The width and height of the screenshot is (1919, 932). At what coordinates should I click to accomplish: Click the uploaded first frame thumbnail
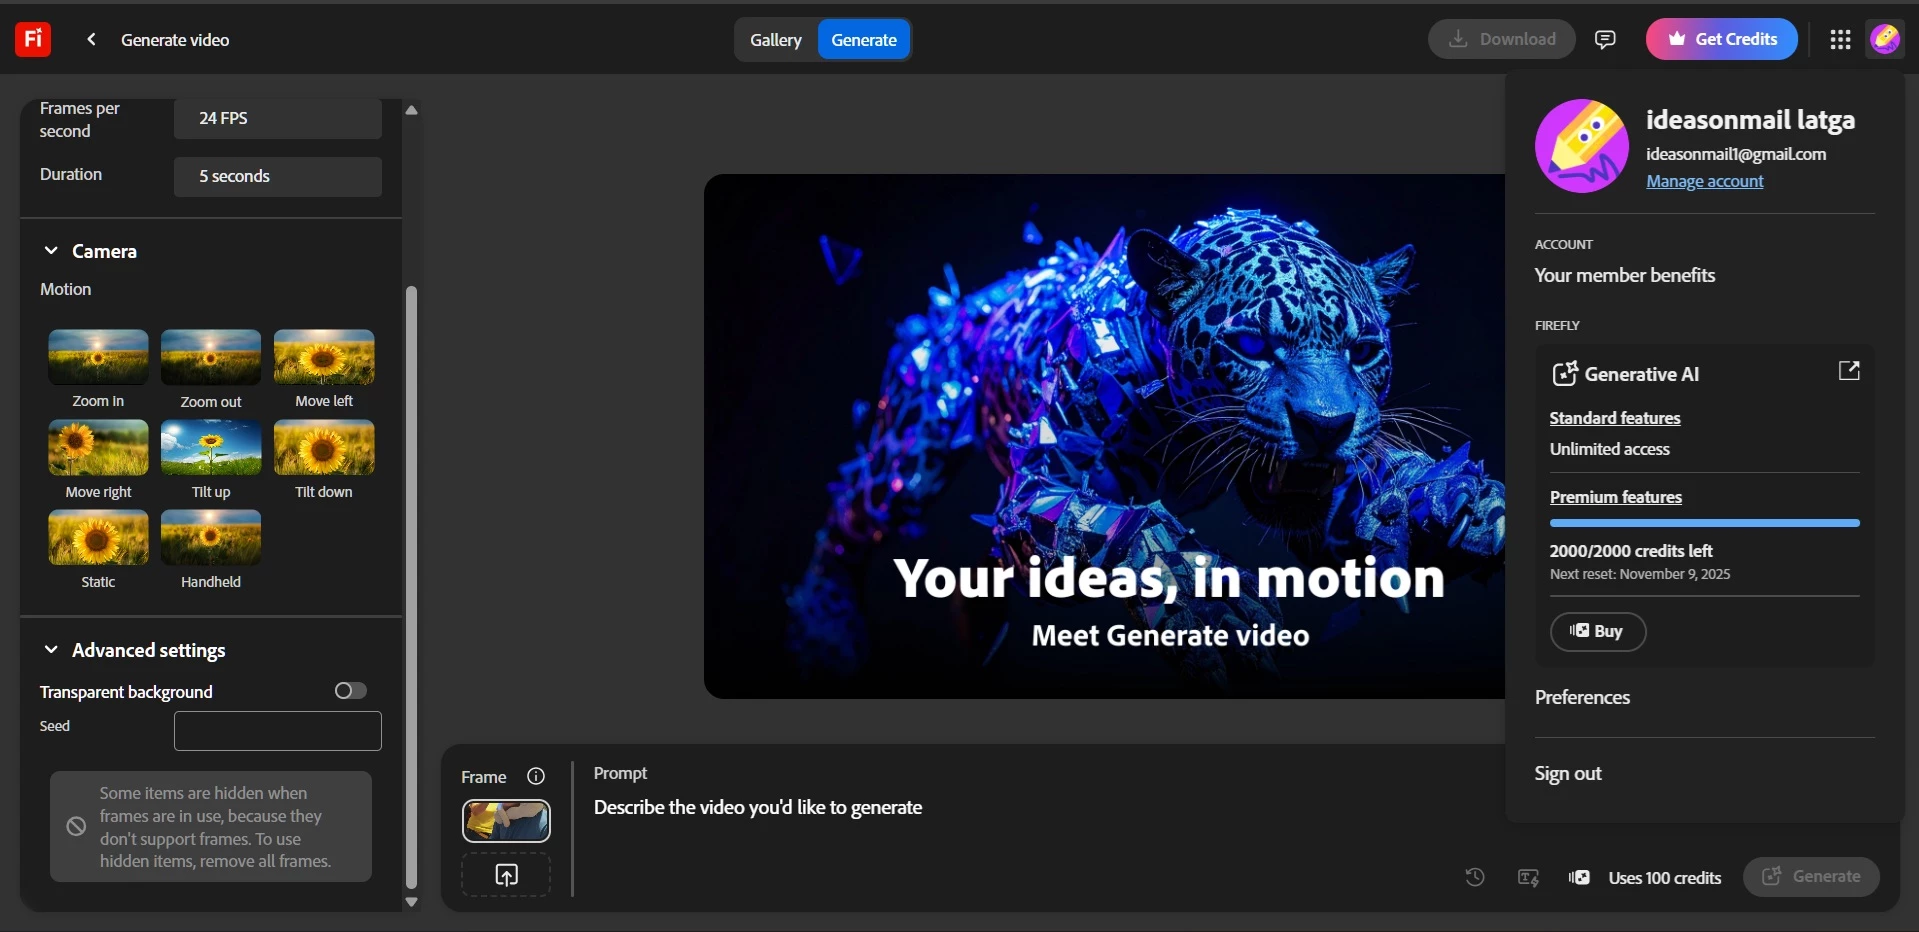point(506,821)
